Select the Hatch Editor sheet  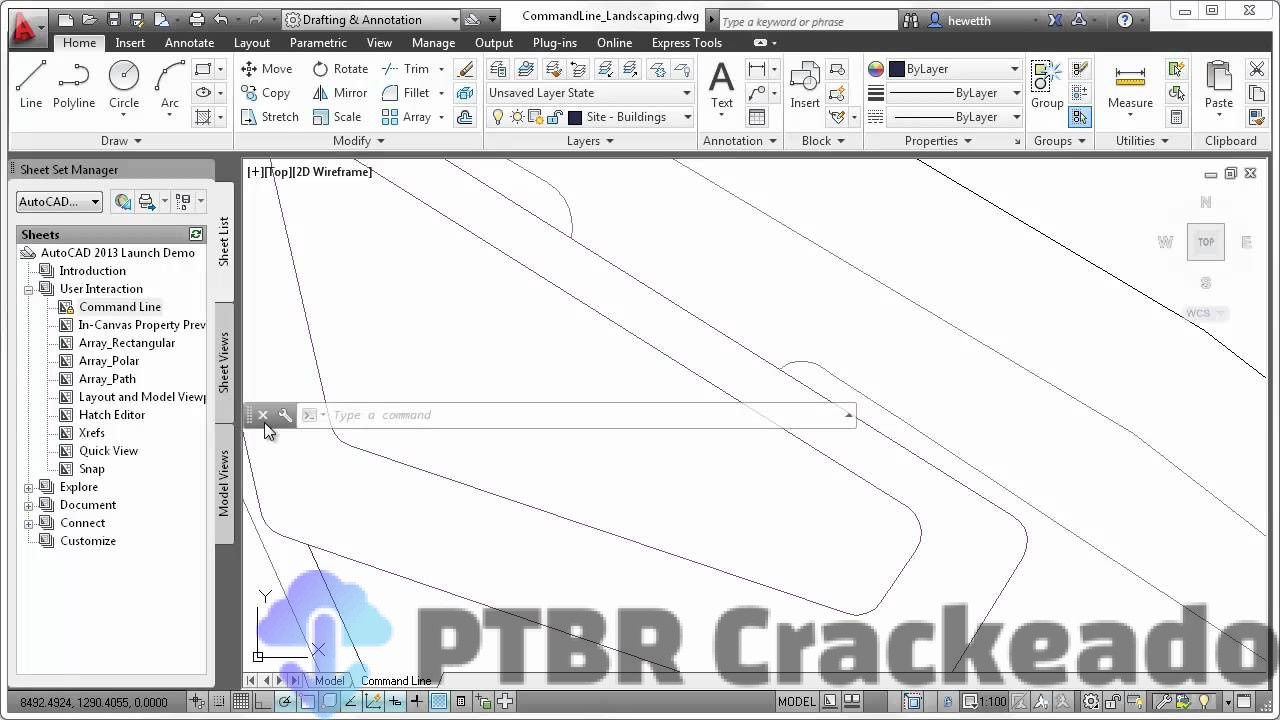(112, 415)
